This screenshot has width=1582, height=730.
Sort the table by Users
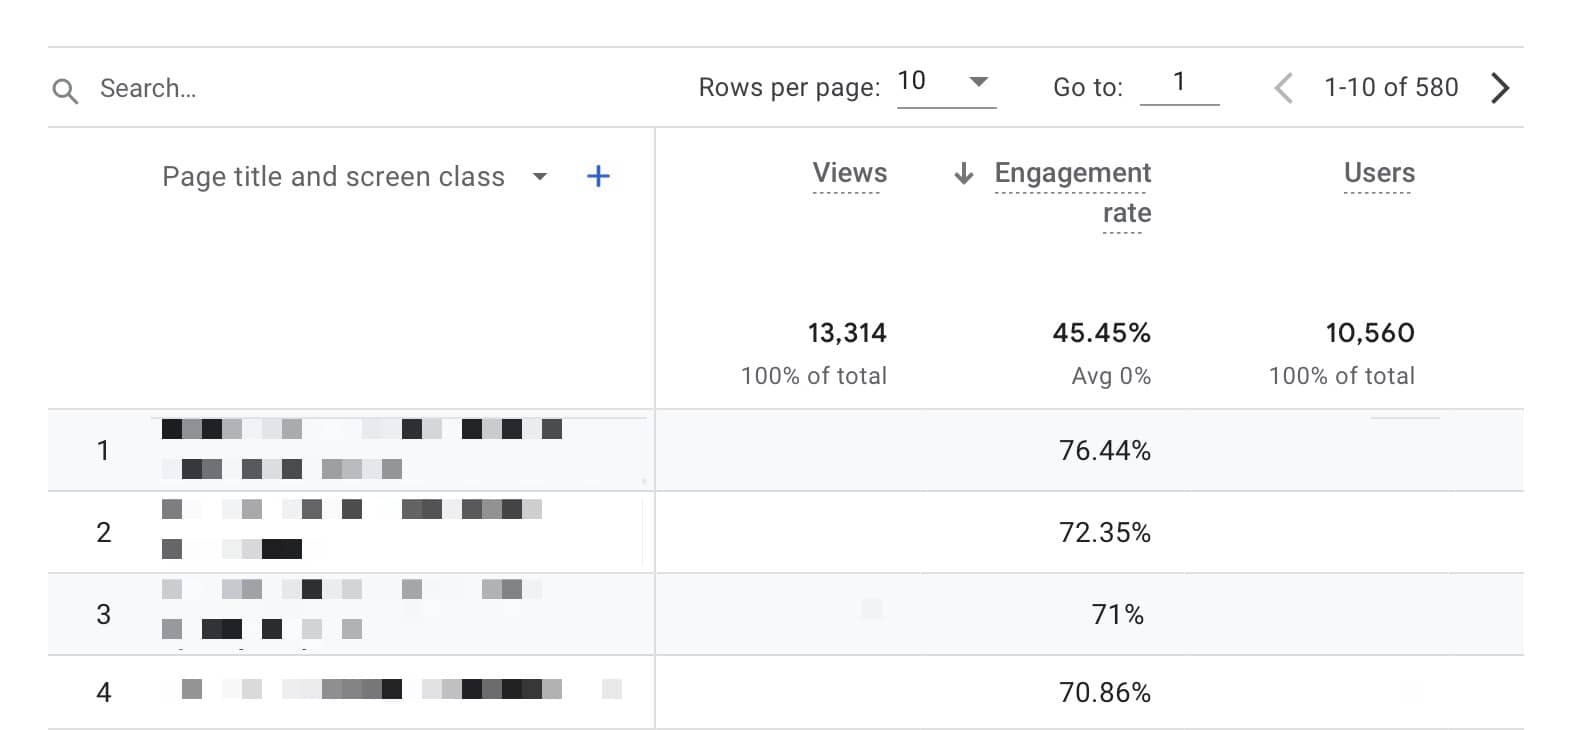pyautogui.click(x=1378, y=172)
